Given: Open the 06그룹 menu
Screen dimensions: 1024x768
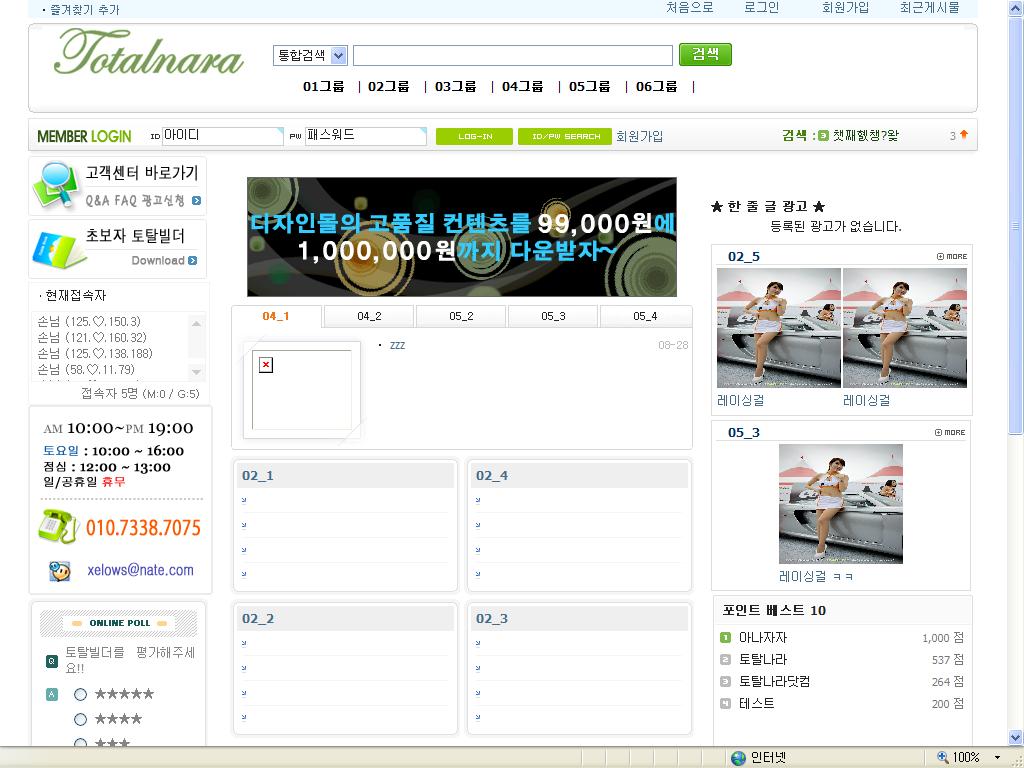Looking at the screenshot, I should coord(656,86).
